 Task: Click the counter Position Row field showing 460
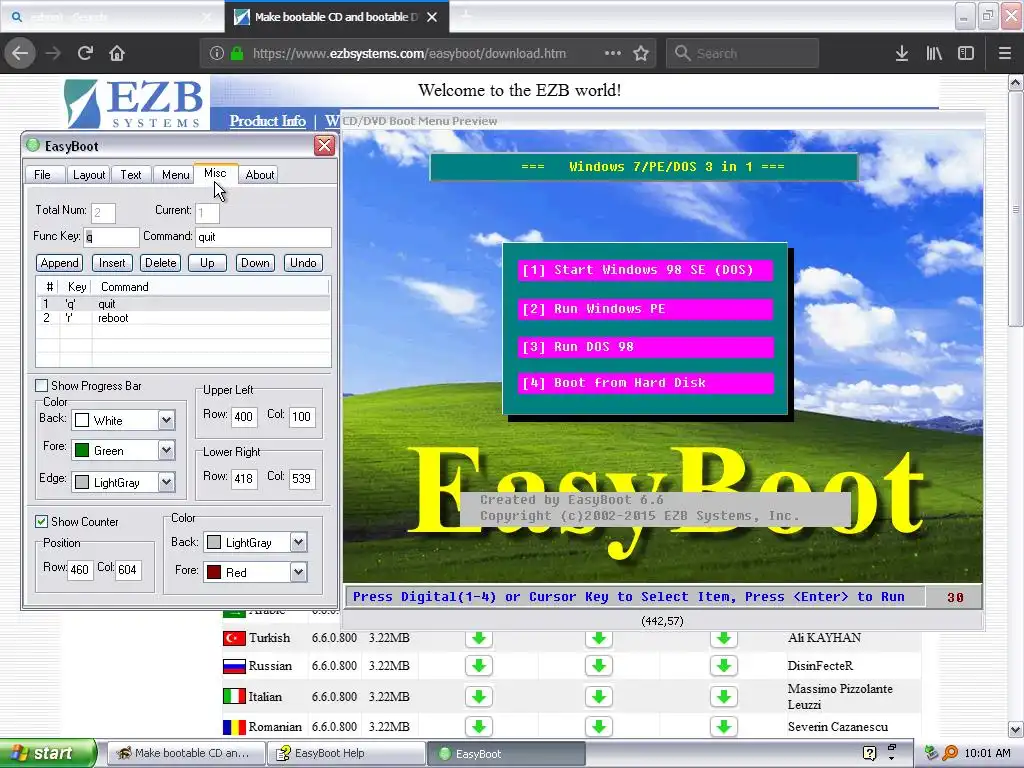click(x=80, y=569)
